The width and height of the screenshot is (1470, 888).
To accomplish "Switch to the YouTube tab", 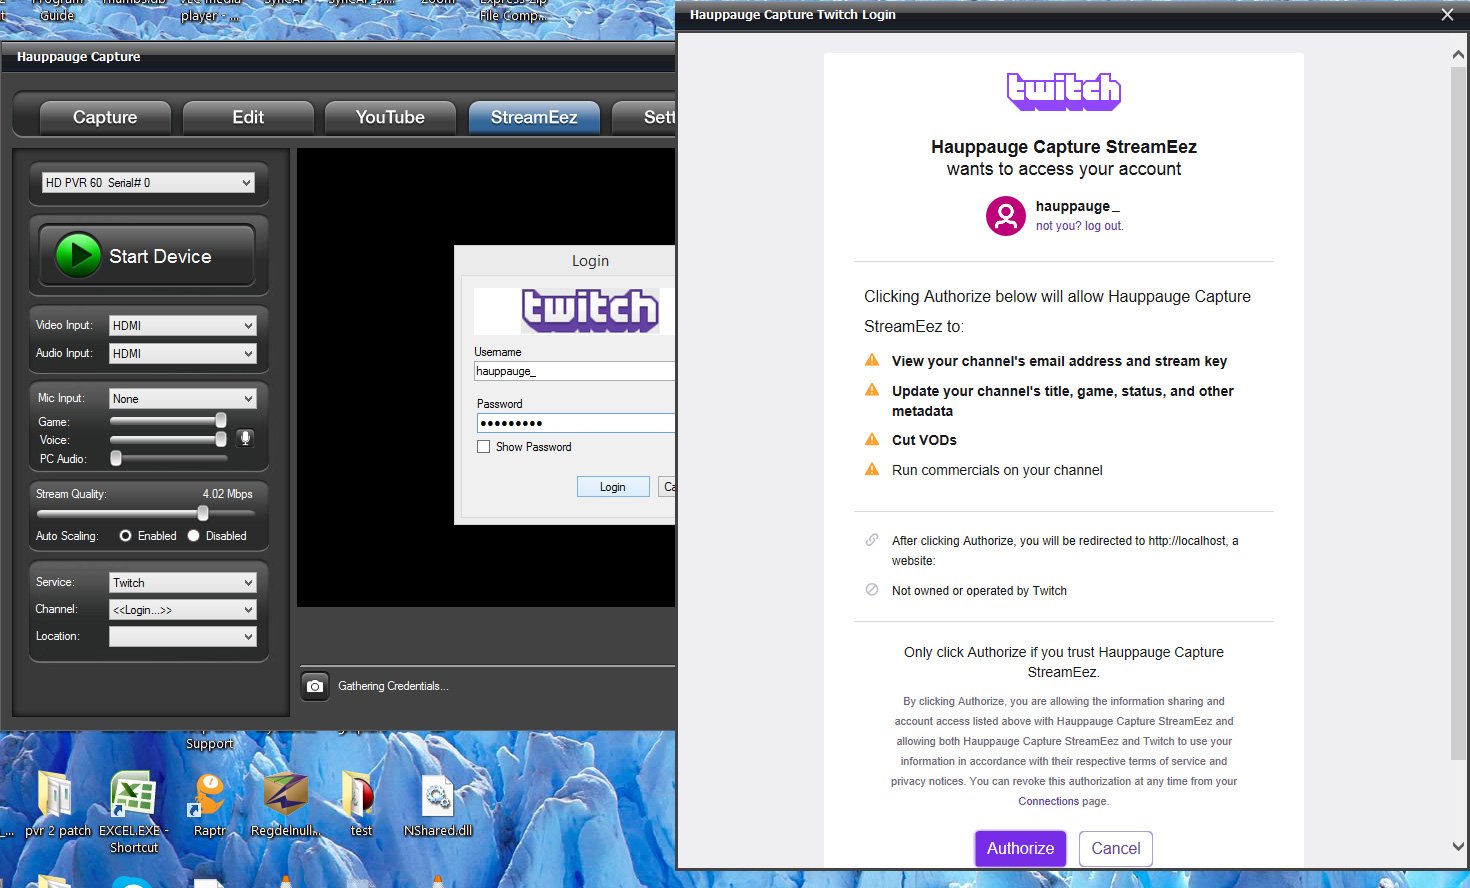I will 390,117.
